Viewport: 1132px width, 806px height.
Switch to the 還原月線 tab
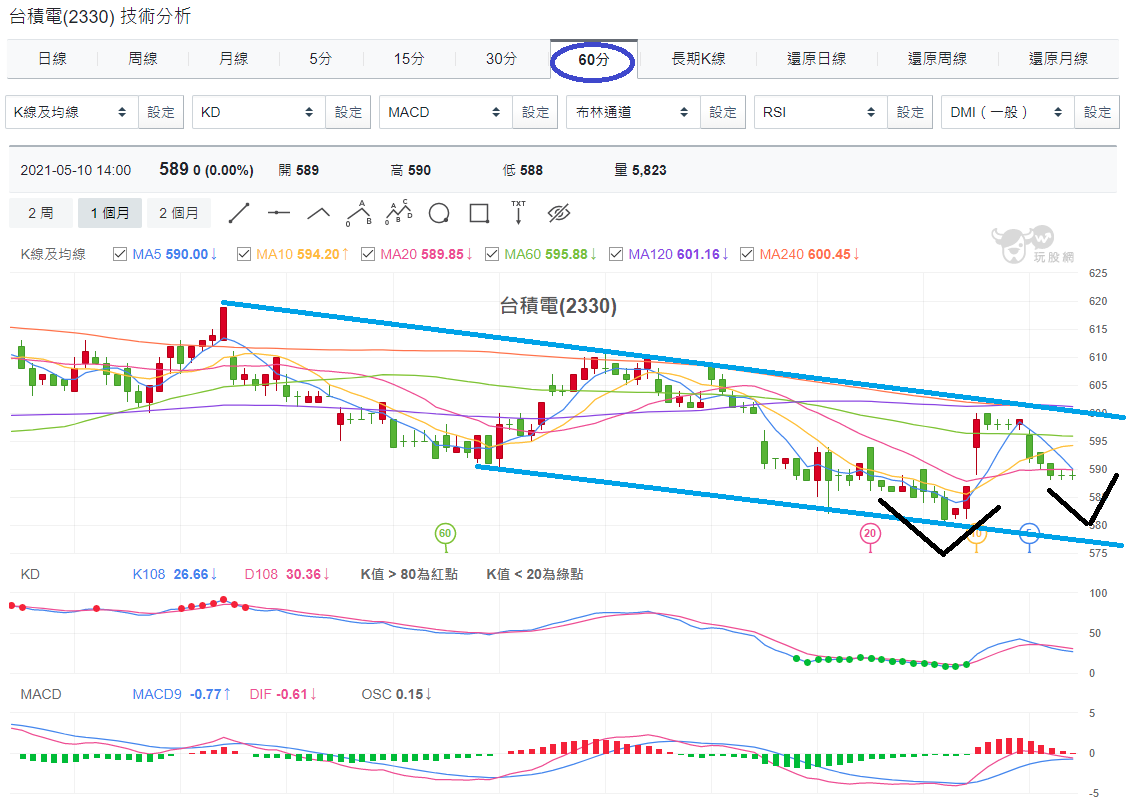pos(1058,58)
